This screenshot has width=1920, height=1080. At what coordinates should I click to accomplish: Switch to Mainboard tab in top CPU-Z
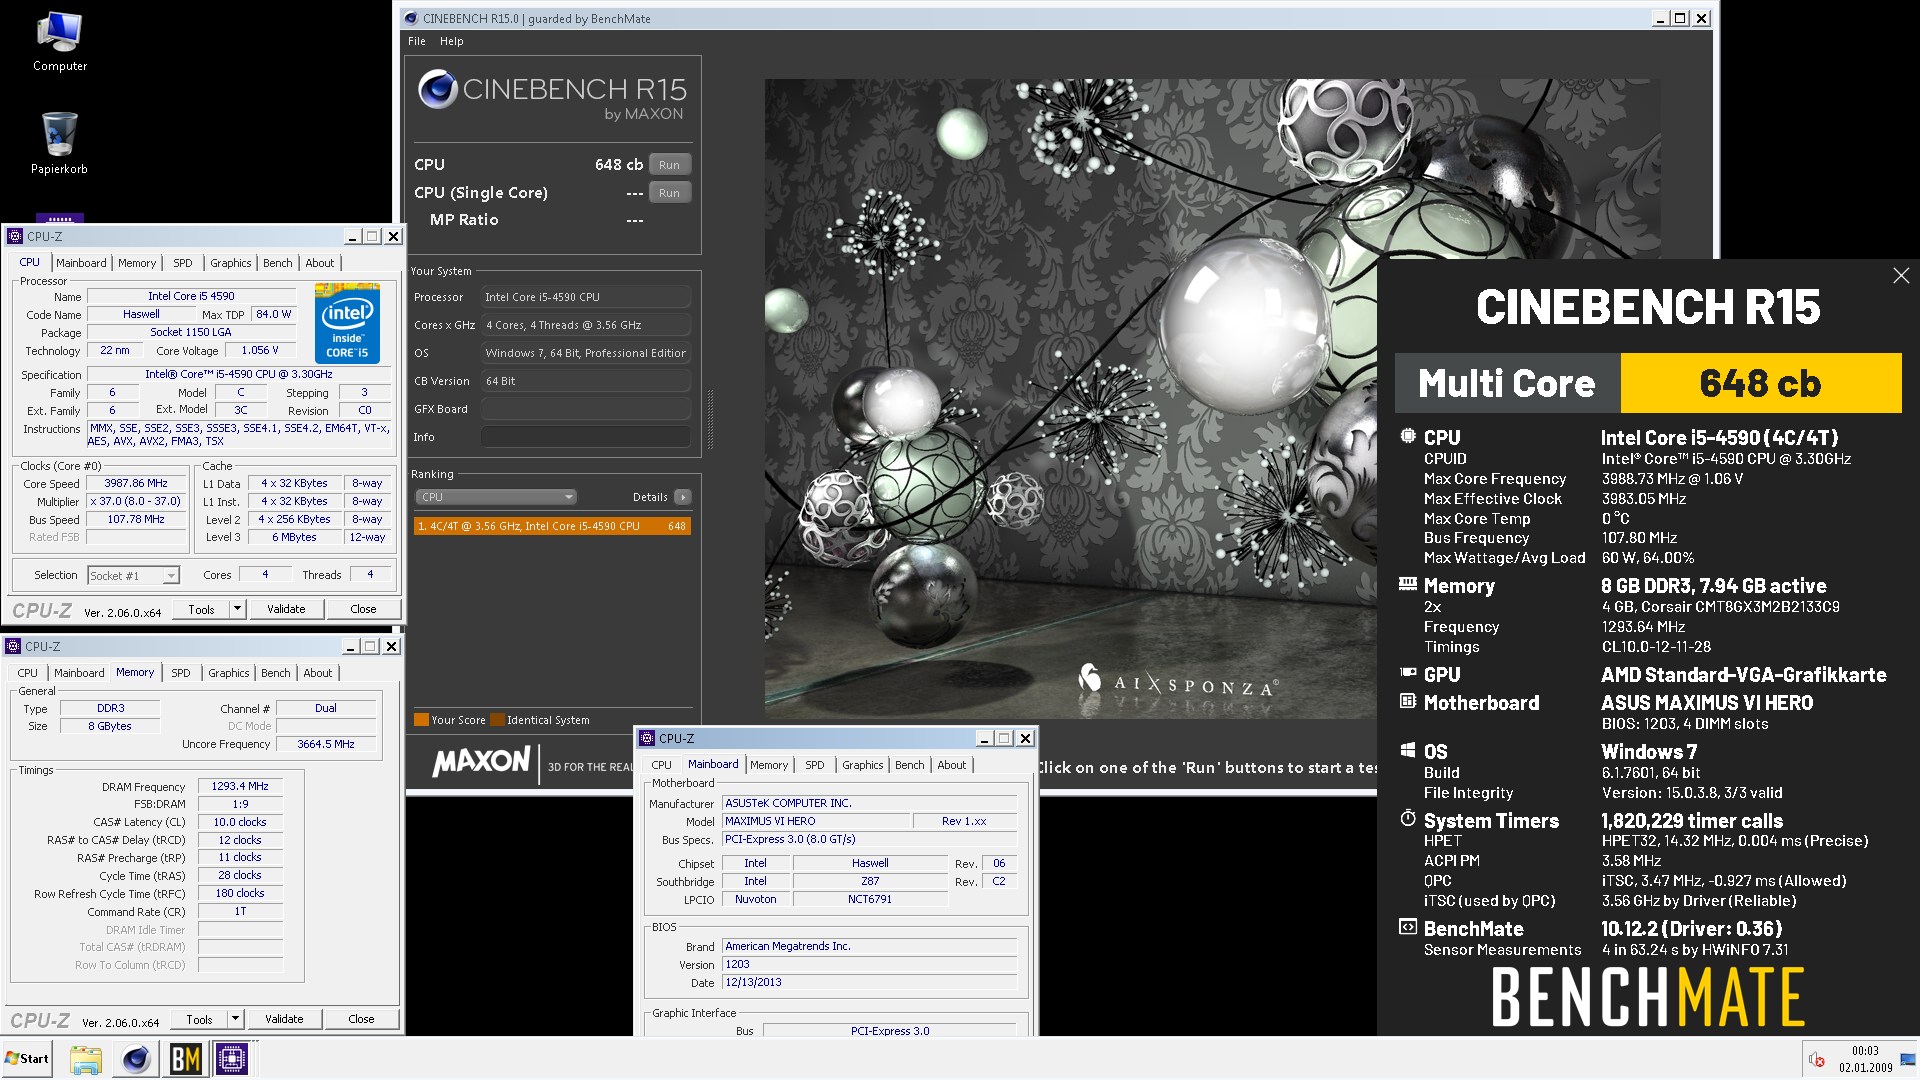[x=81, y=263]
